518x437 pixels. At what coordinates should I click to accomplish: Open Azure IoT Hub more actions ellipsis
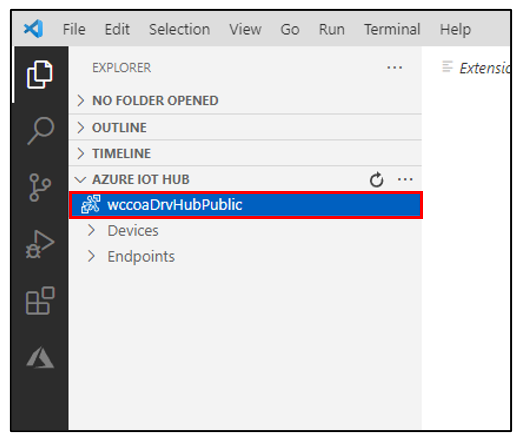(x=405, y=180)
